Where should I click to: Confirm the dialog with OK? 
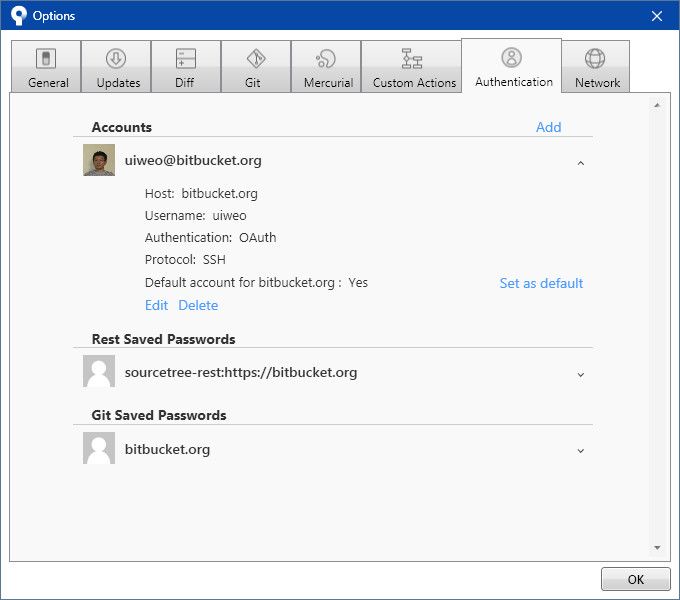636,579
